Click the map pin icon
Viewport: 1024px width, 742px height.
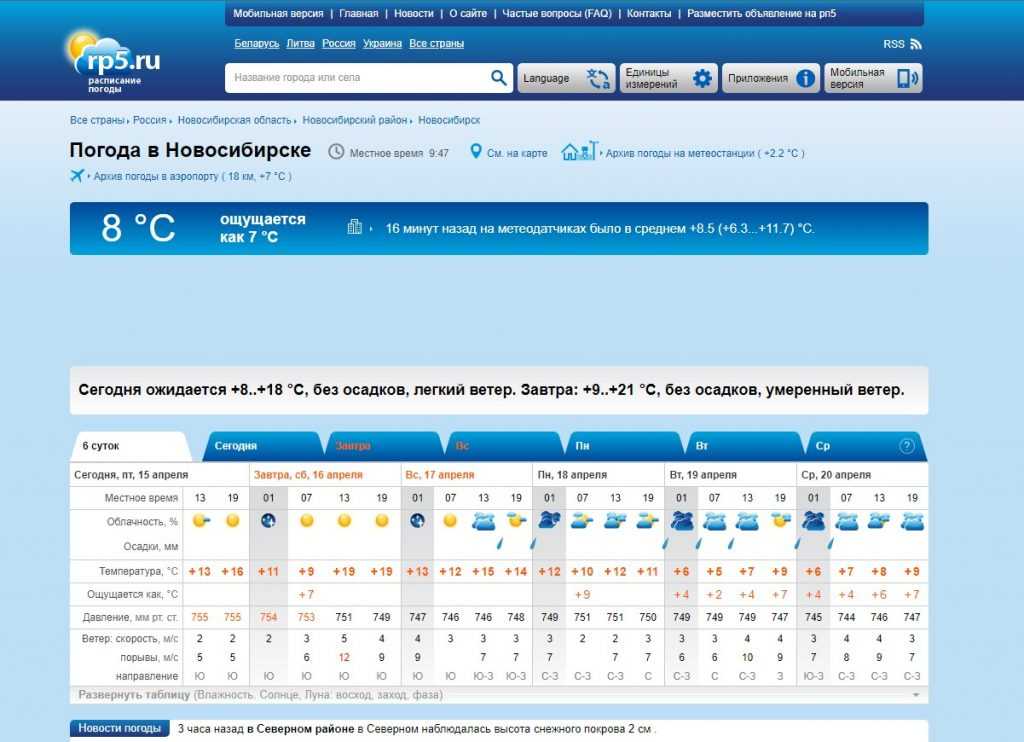pos(476,152)
